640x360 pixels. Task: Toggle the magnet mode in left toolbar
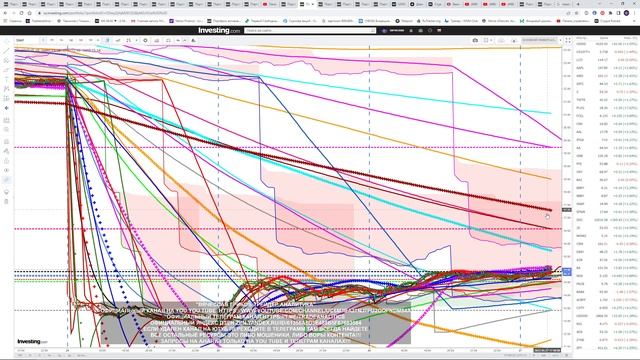[6, 142]
